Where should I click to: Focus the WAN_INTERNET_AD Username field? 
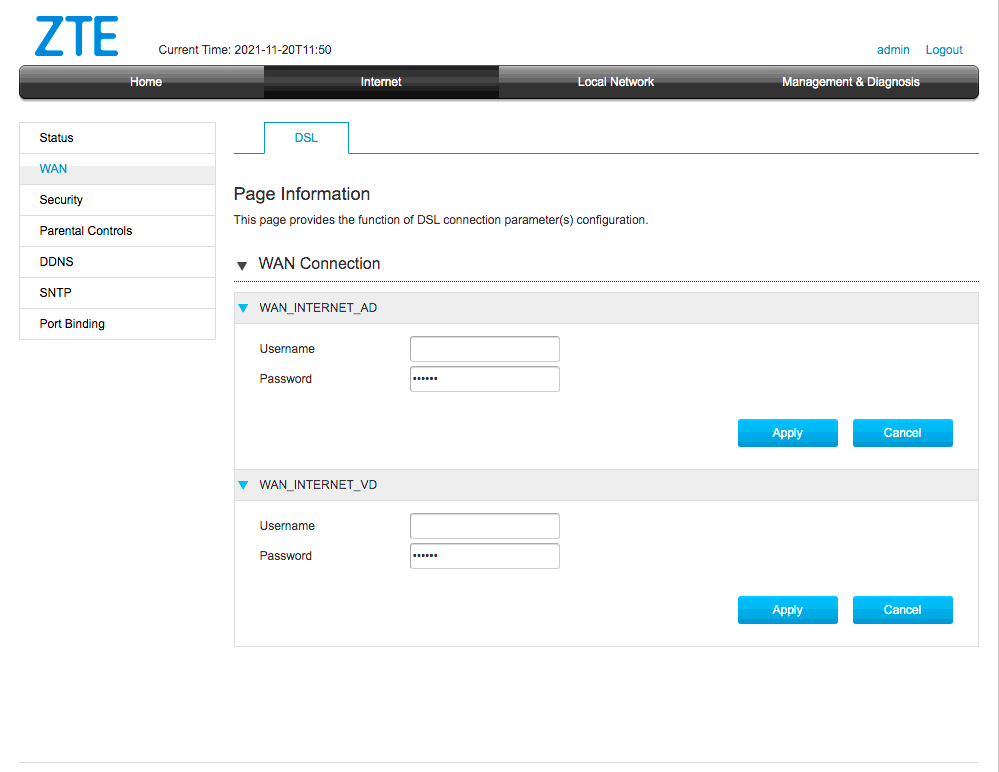click(484, 349)
